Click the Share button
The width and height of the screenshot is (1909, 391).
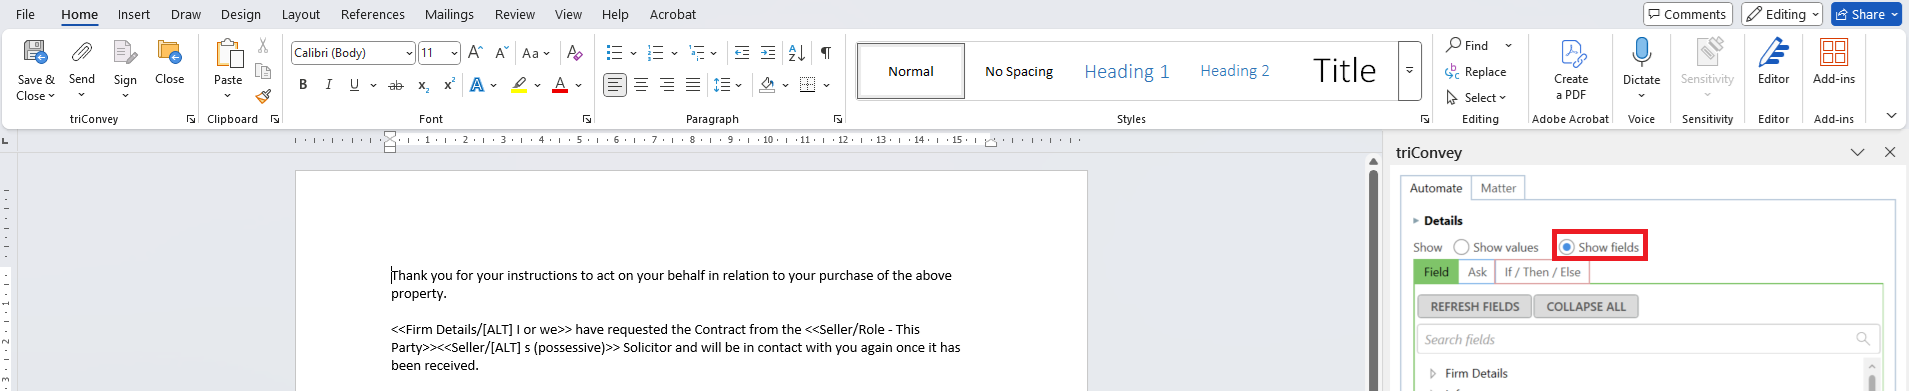[1866, 14]
